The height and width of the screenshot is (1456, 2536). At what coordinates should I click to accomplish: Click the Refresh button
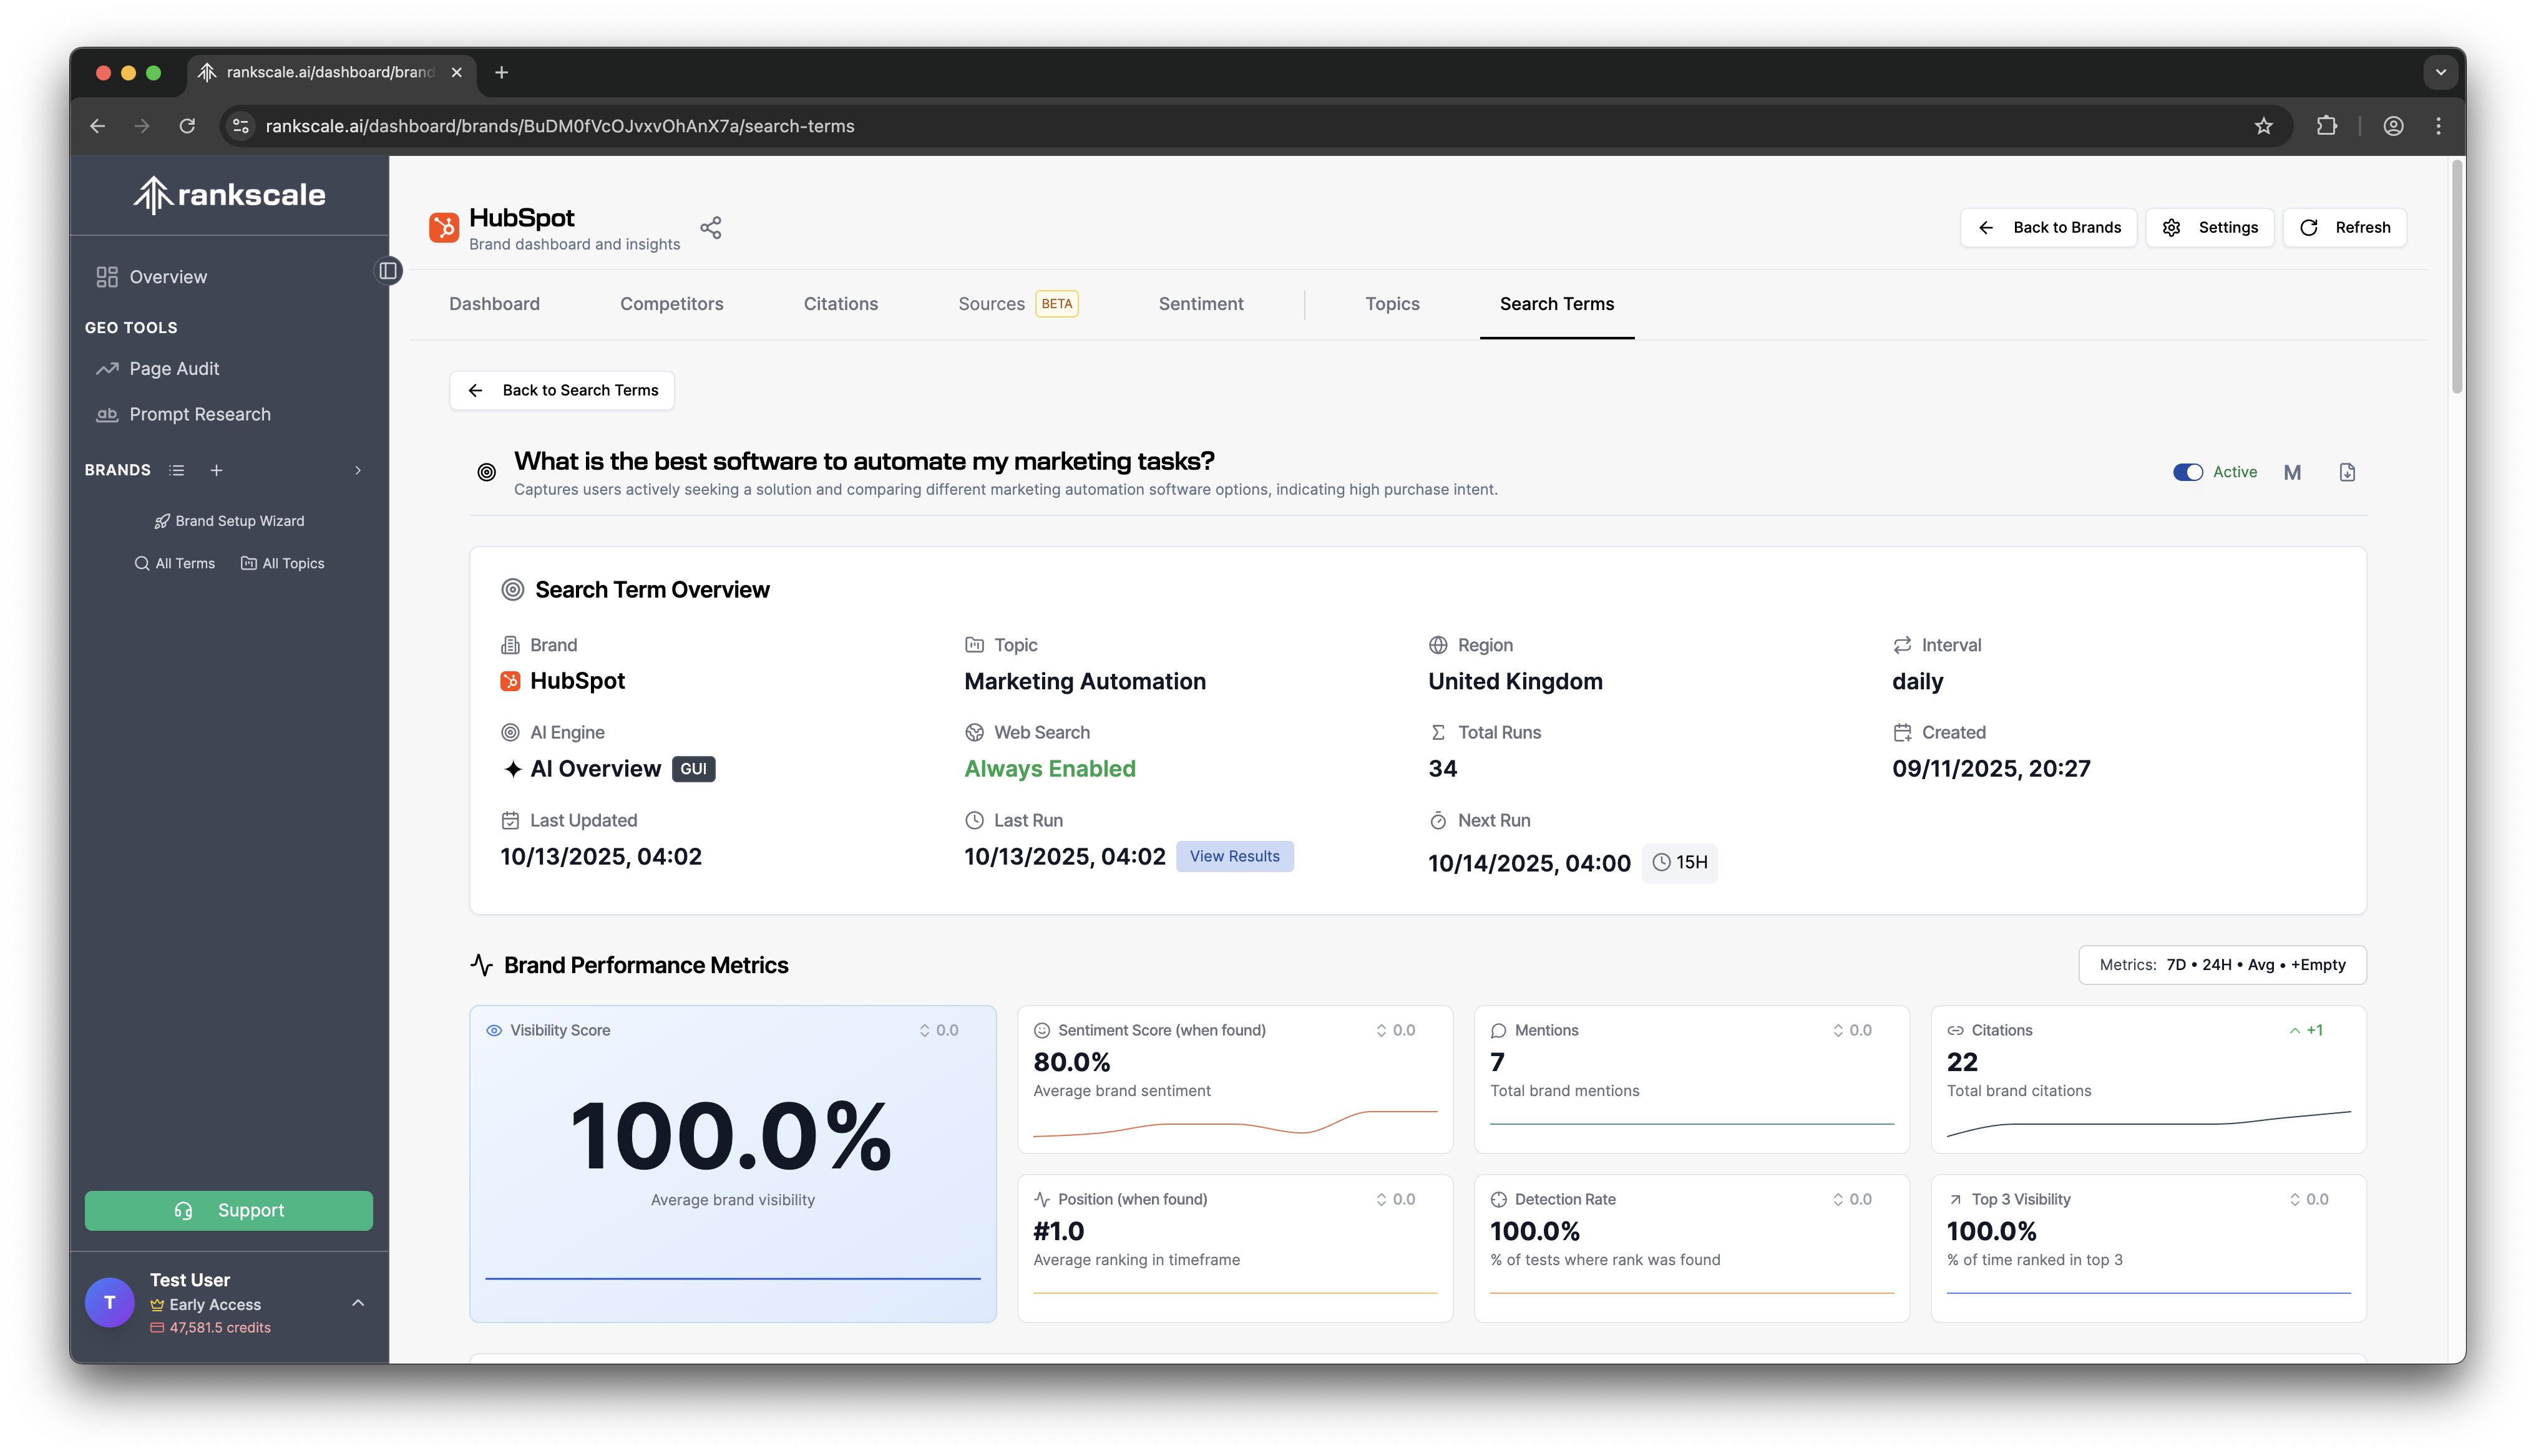(x=2344, y=227)
